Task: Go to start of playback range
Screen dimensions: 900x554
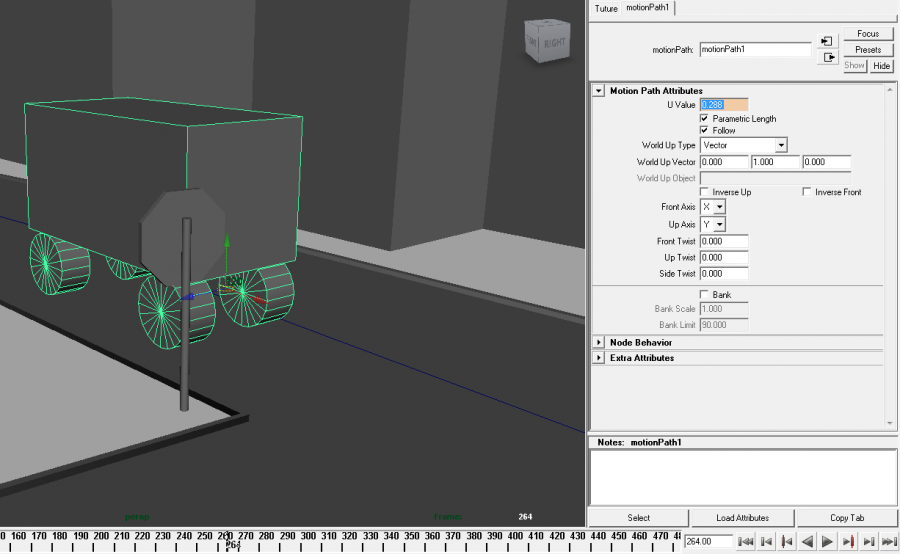Action: tap(745, 542)
